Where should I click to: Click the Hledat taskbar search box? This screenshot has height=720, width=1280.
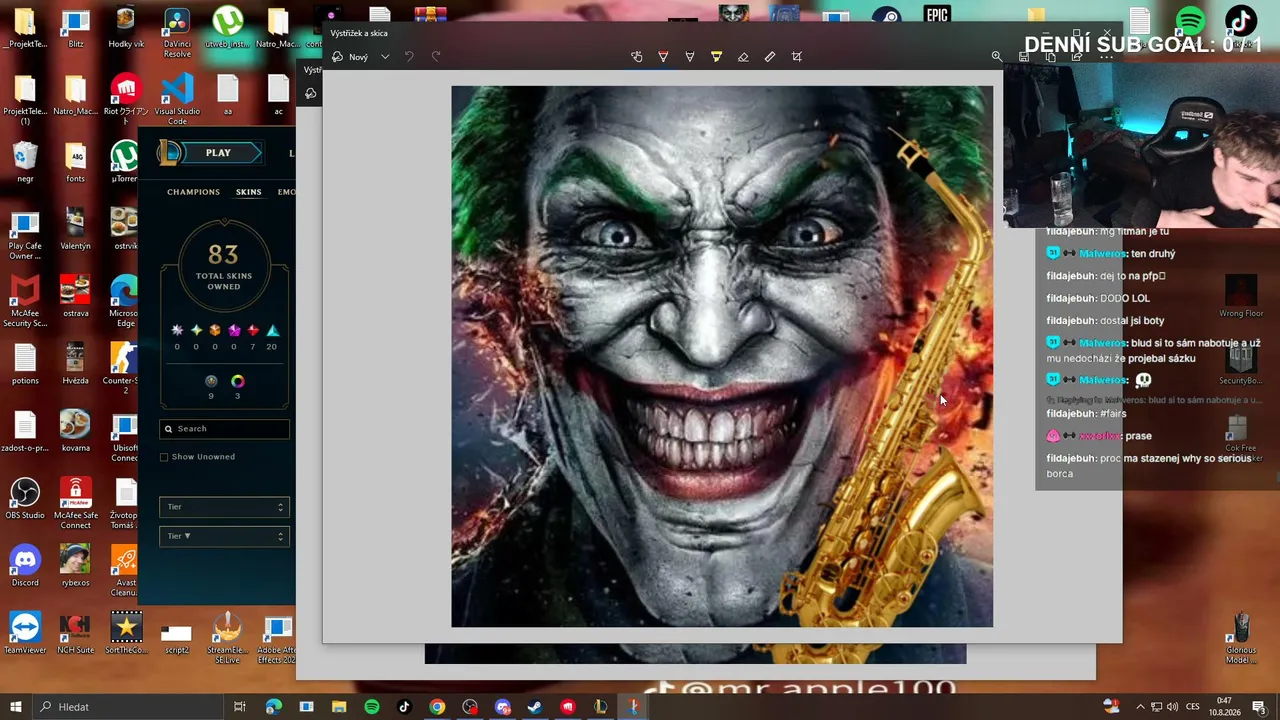coord(126,707)
